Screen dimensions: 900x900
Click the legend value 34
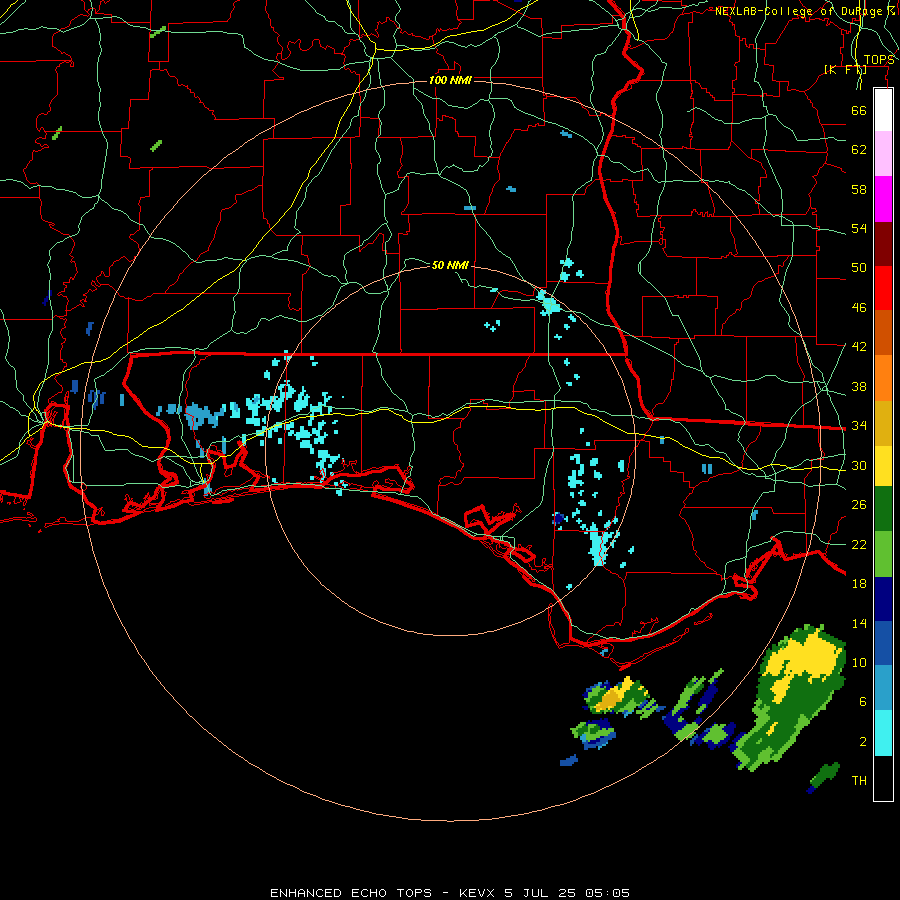coord(859,425)
